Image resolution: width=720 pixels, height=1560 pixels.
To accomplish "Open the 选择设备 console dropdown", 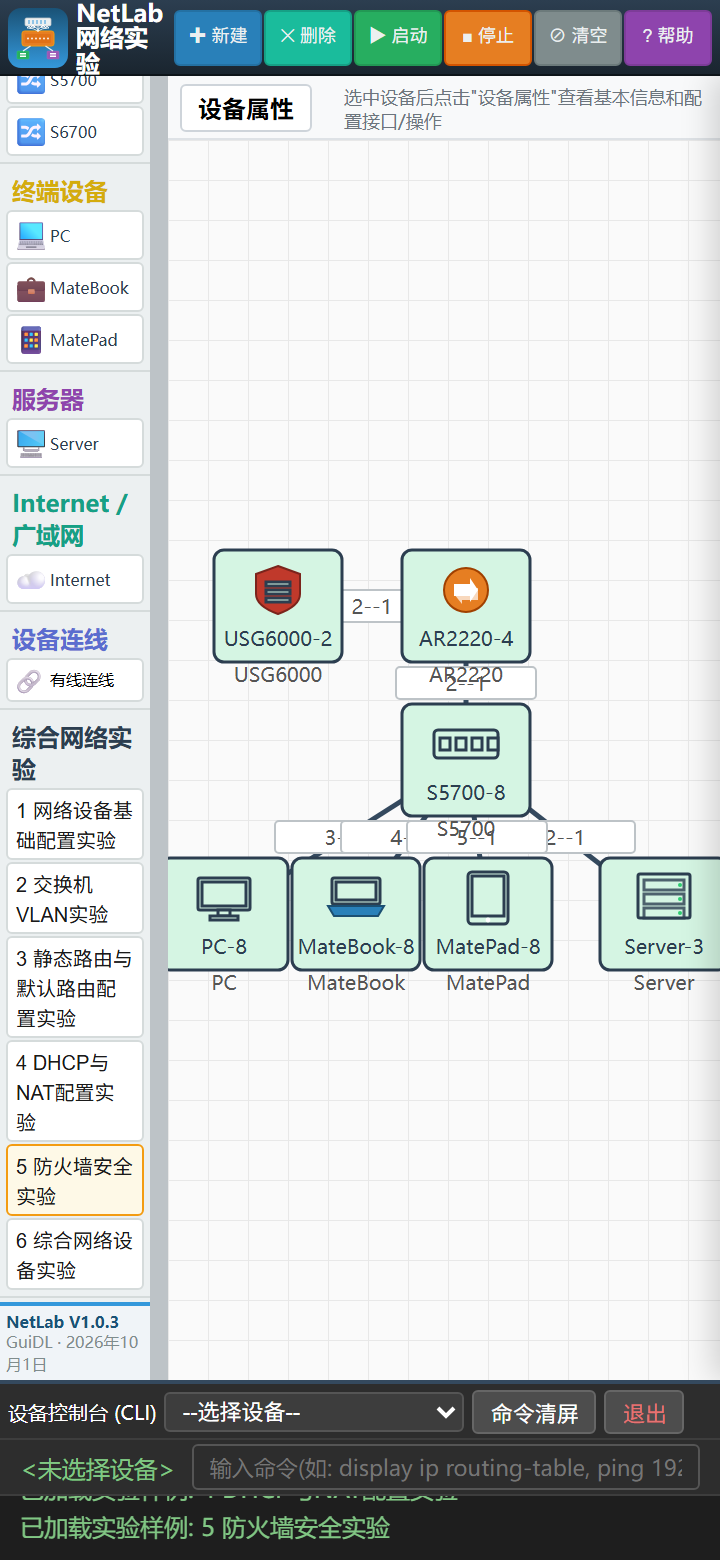I will [x=314, y=1412].
